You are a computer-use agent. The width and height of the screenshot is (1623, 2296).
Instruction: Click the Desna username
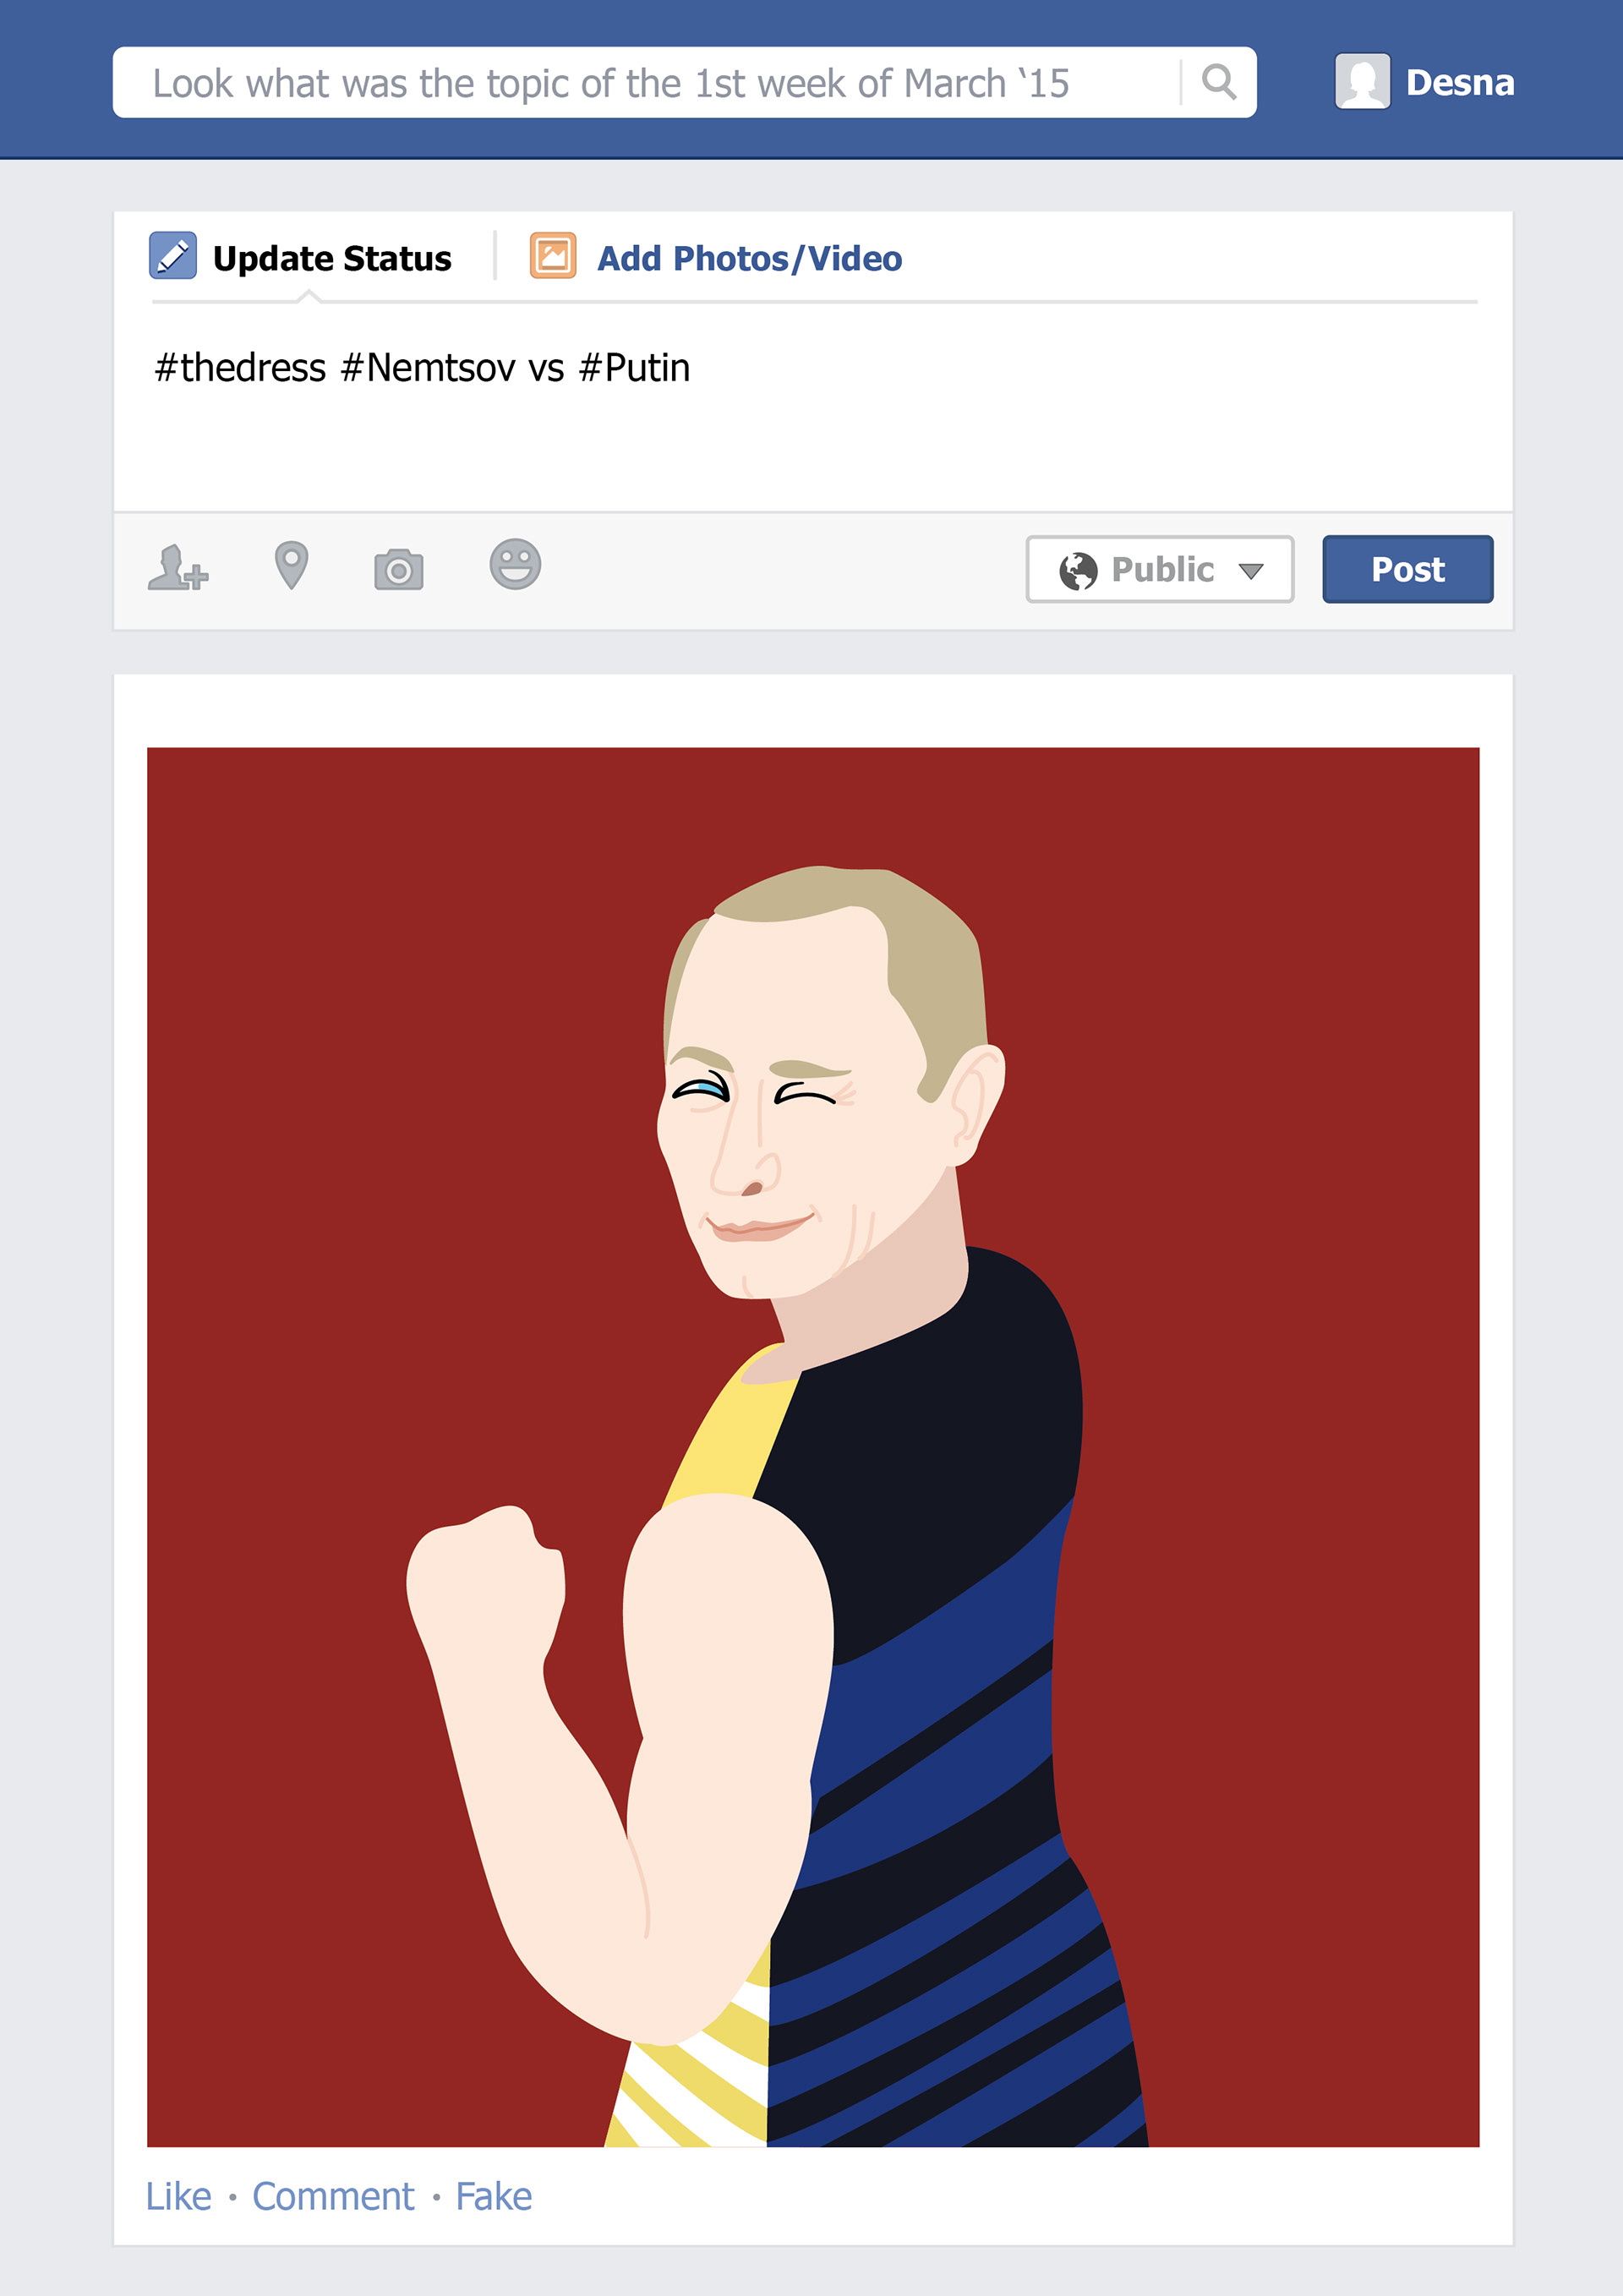pyautogui.click(x=1460, y=82)
